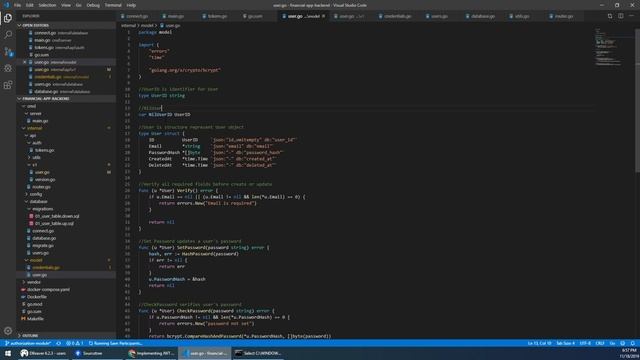Open the Explorer view in activity bar

click(8, 18)
